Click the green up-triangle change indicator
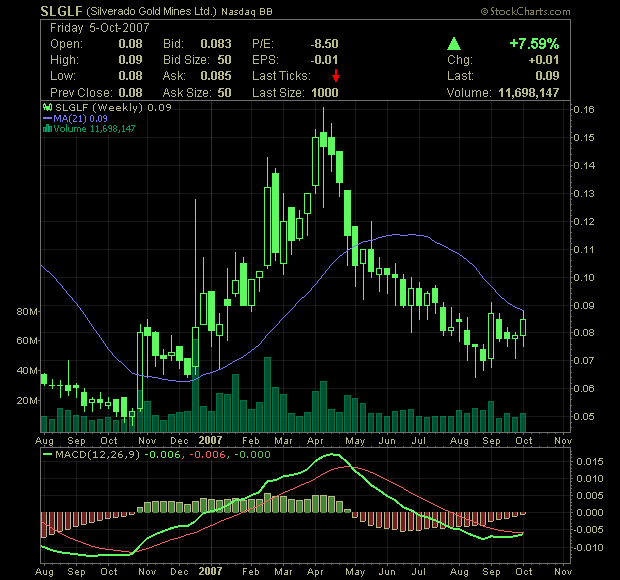The height and width of the screenshot is (580, 620). [454, 43]
